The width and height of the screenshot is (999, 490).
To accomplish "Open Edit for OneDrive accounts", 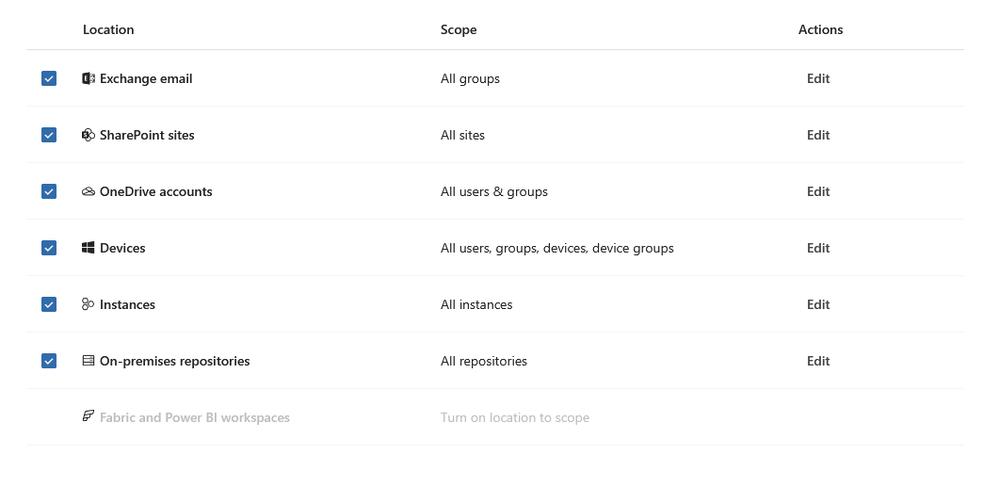I will click(x=818, y=192).
